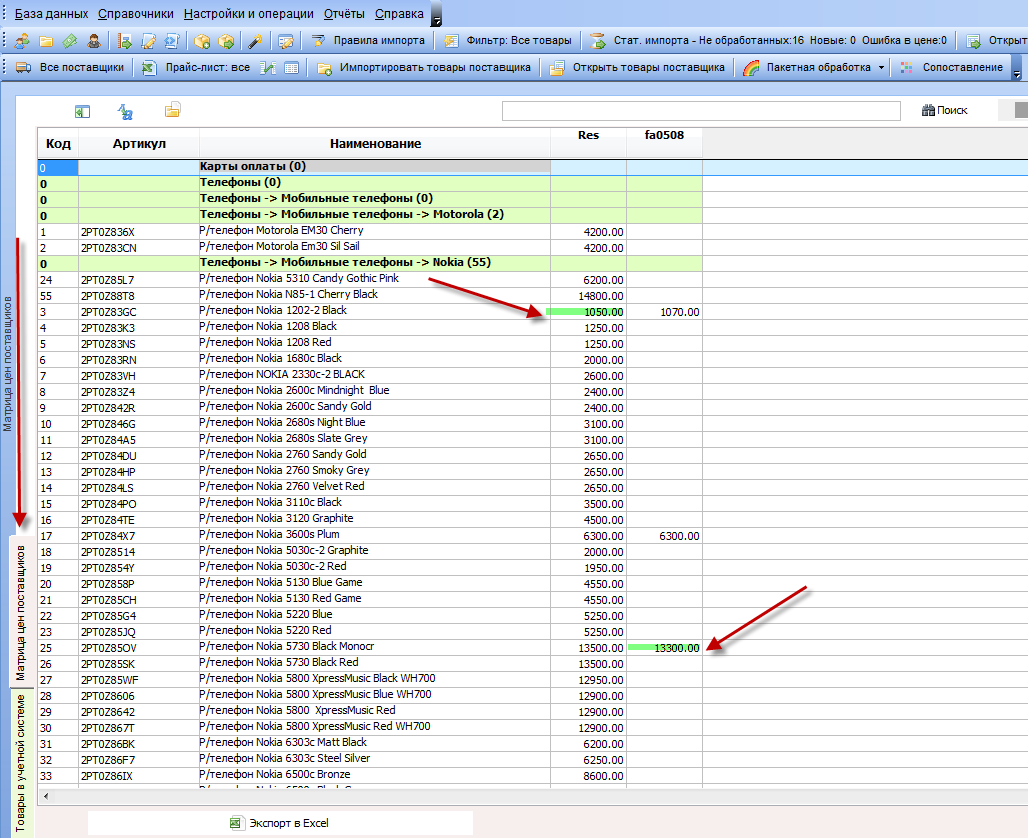
Task: Click the box with green arrow icon
Action: (226, 41)
